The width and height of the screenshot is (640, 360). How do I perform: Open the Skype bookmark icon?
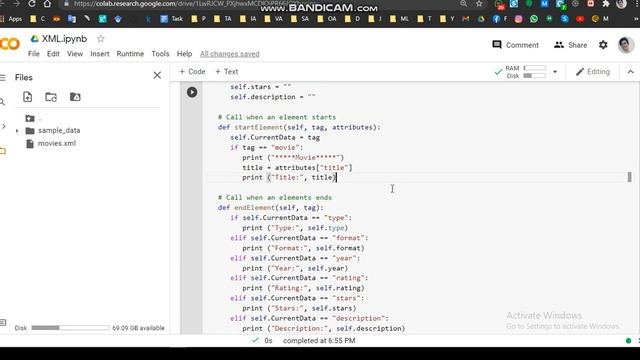click(565, 19)
